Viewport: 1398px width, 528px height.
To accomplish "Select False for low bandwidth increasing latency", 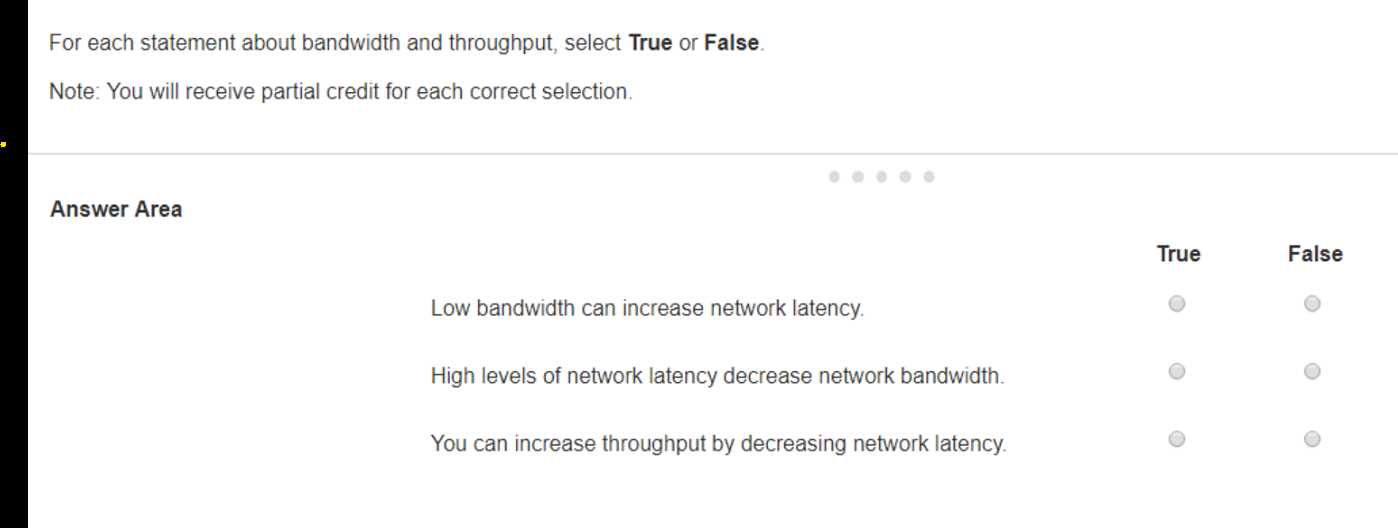I will (1312, 304).
